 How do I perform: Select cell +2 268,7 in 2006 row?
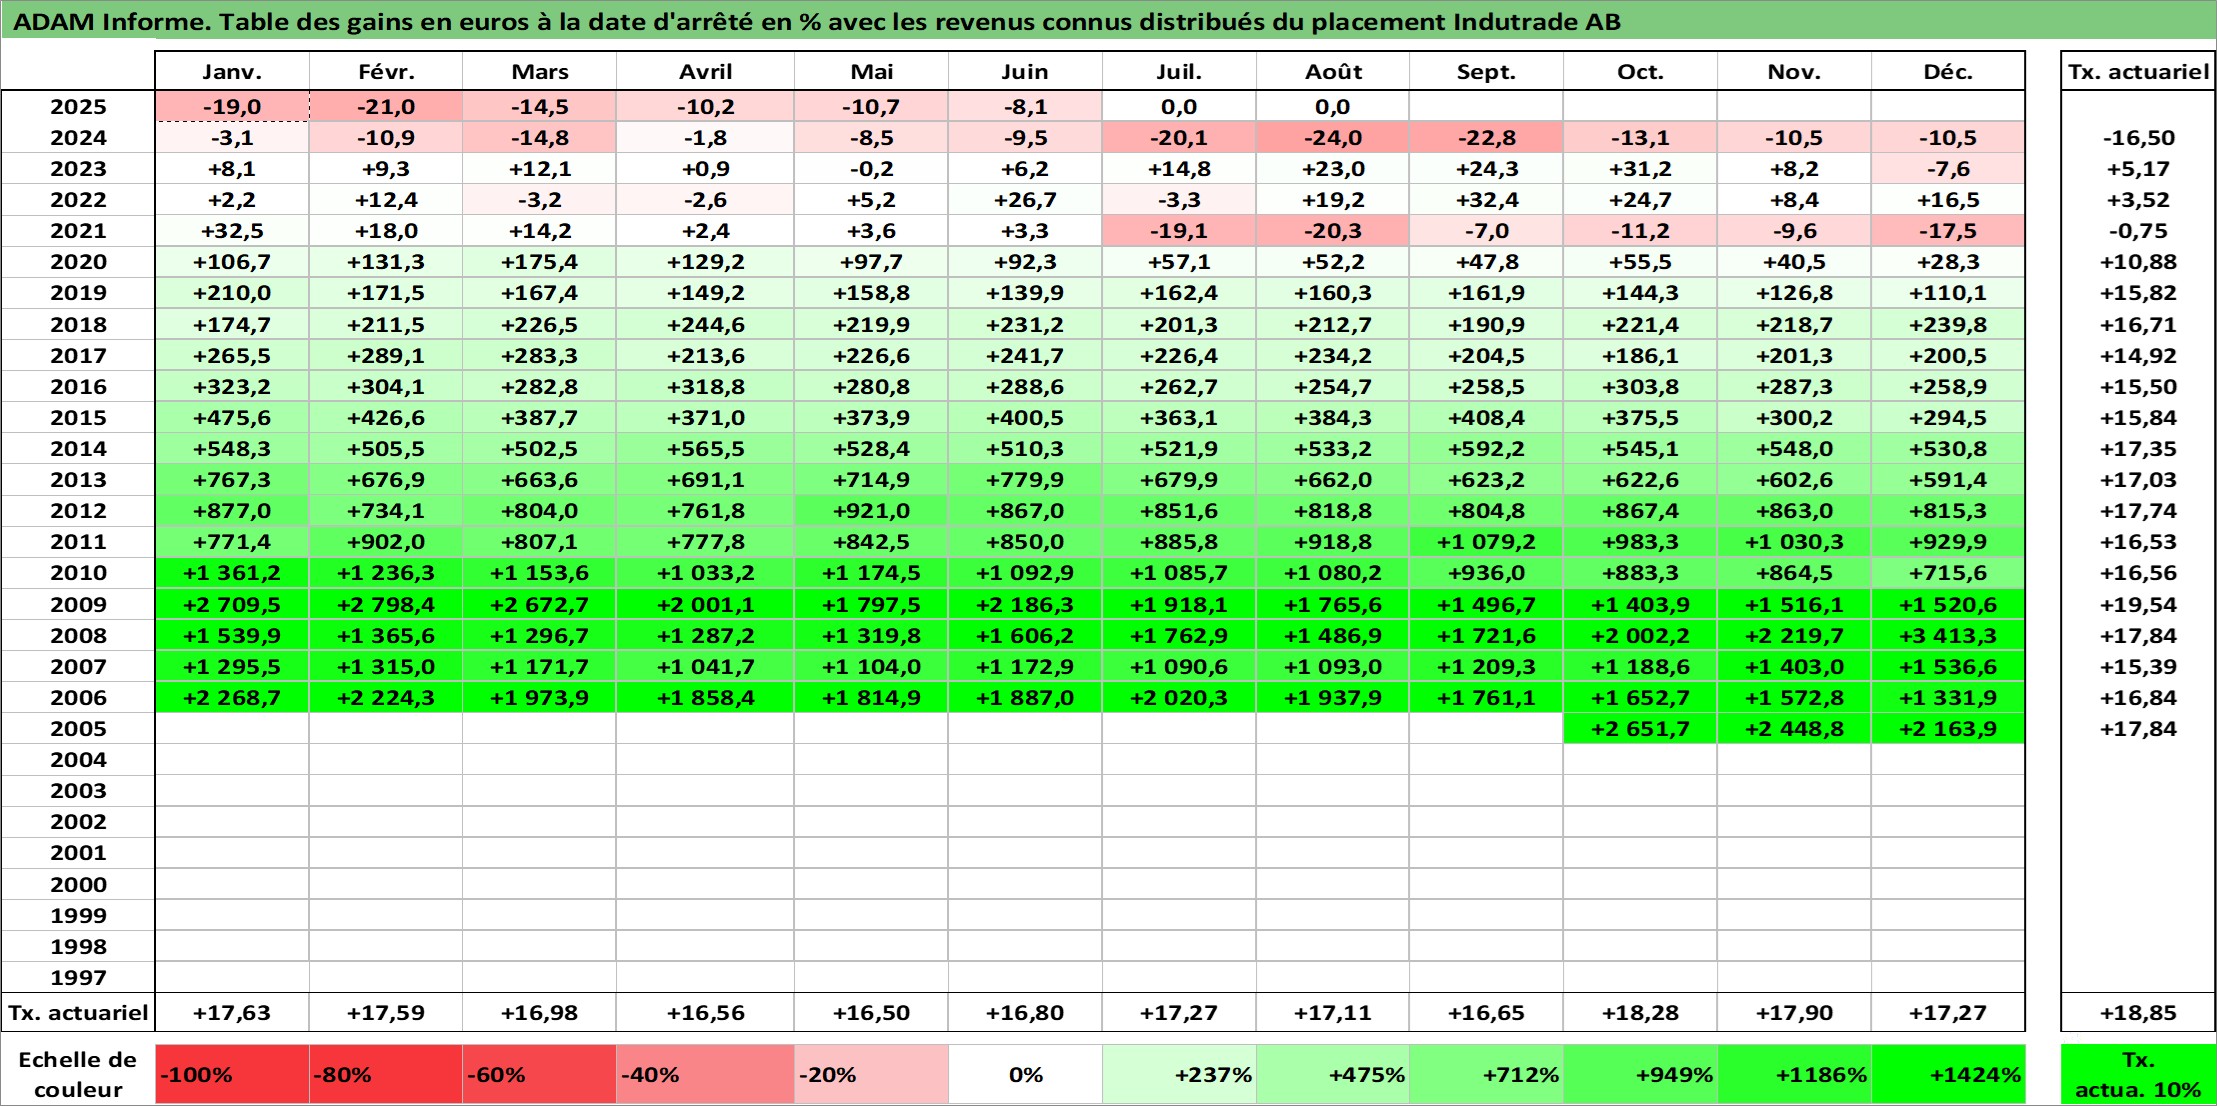tap(232, 698)
